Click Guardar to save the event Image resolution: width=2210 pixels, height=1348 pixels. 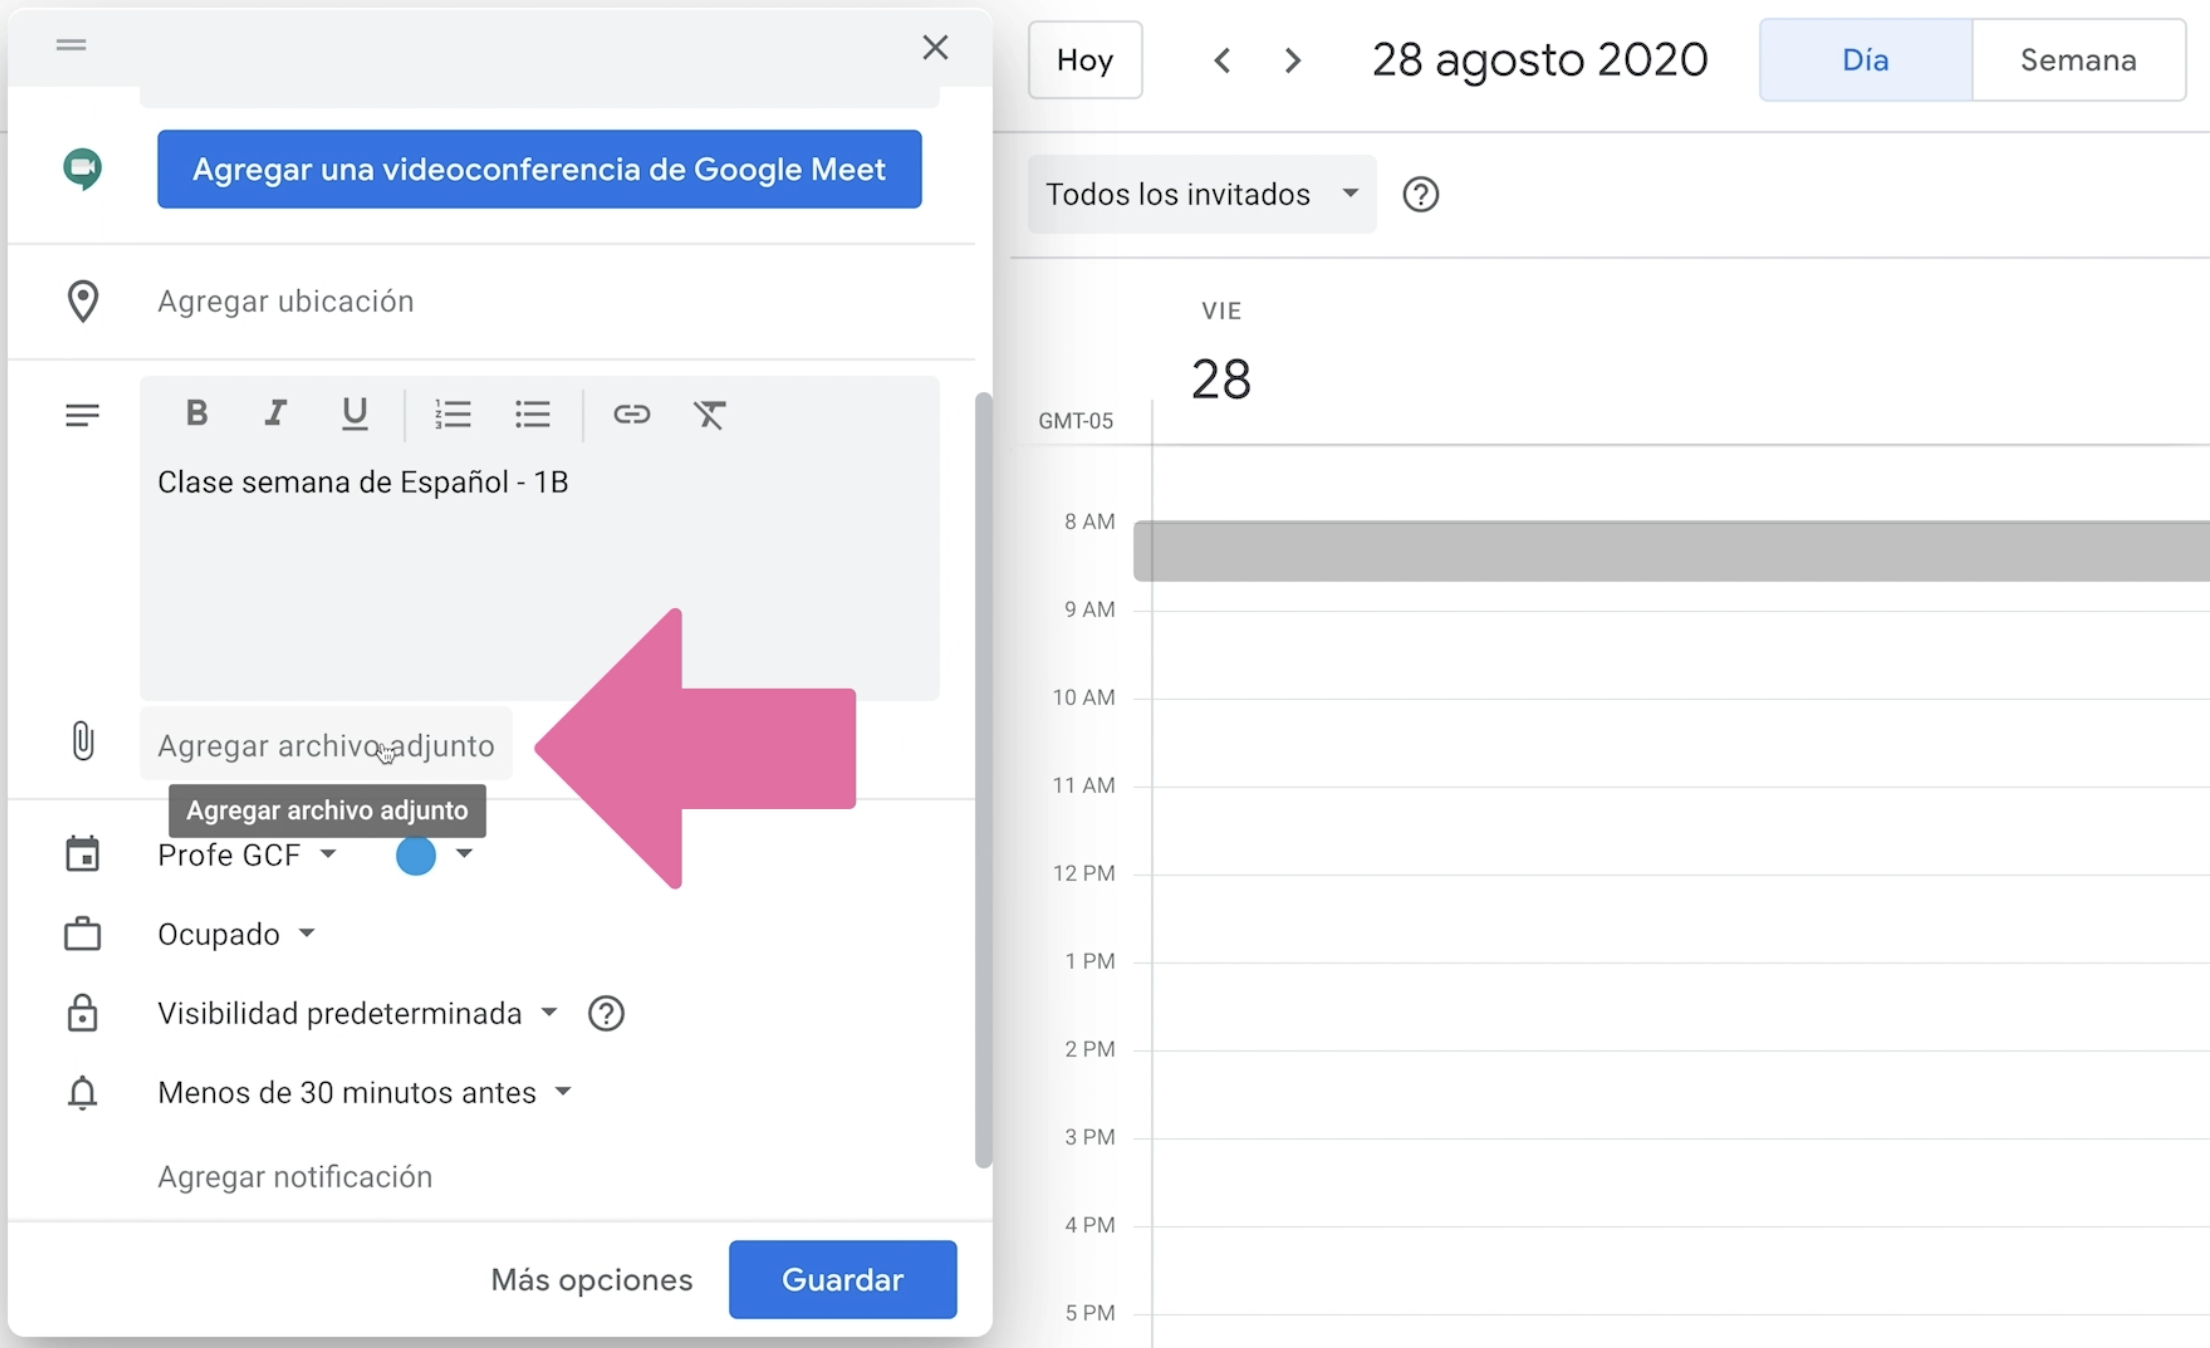841,1280
